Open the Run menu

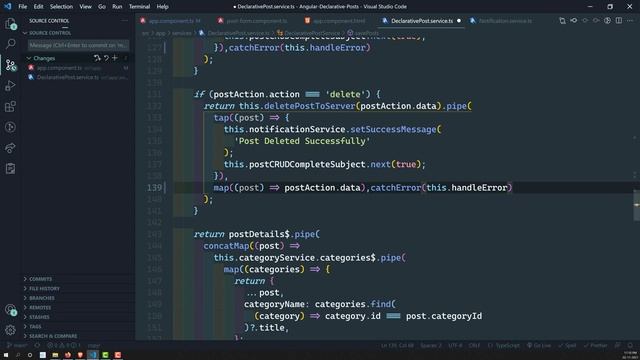[117, 7]
